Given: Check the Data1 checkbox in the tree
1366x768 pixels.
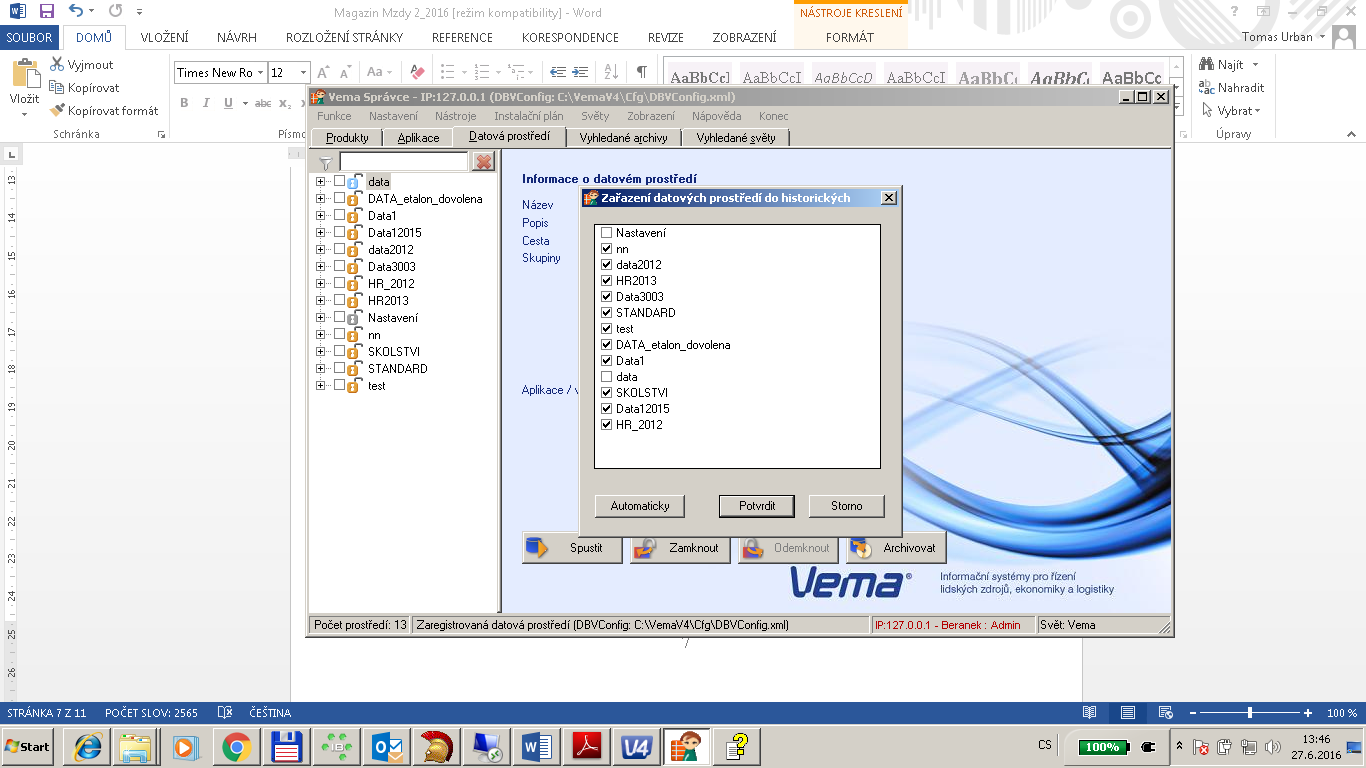Looking at the screenshot, I should coord(339,215).
